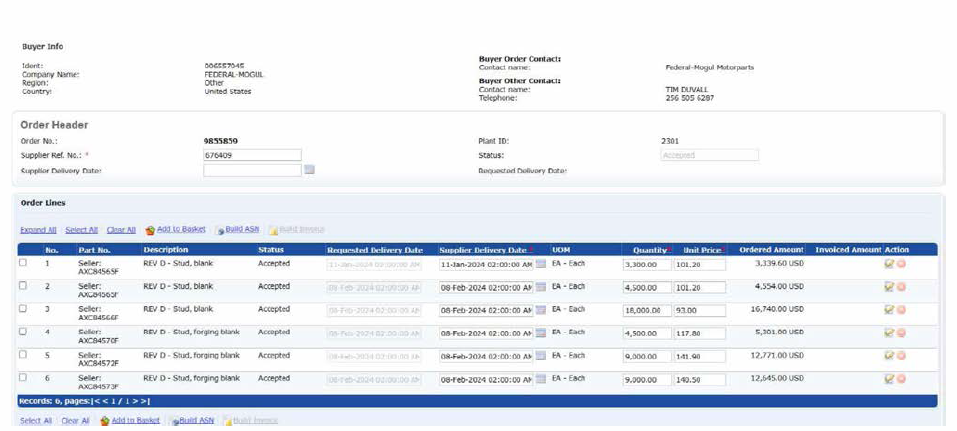Select checkbox for order line 6
The height and width of the screenshot is (431, 957).
23,378
